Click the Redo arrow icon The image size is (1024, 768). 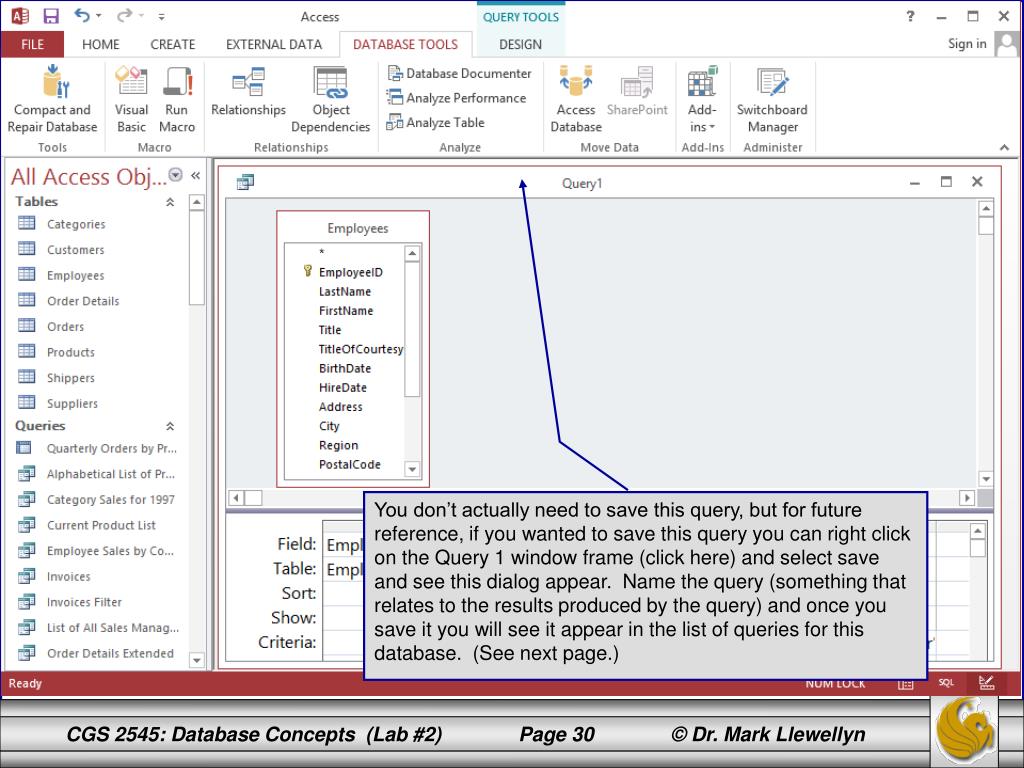pos(124,15)
